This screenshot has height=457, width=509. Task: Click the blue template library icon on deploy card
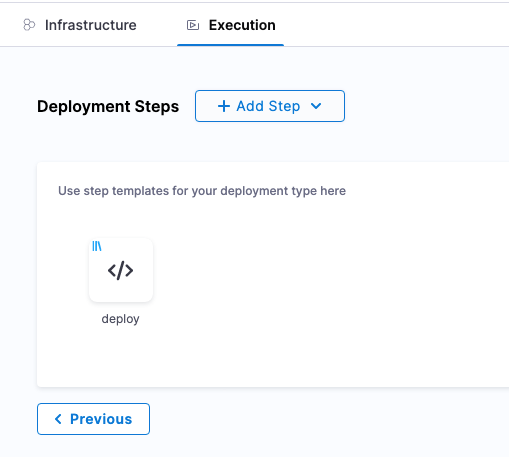click(x=97, y=246)
